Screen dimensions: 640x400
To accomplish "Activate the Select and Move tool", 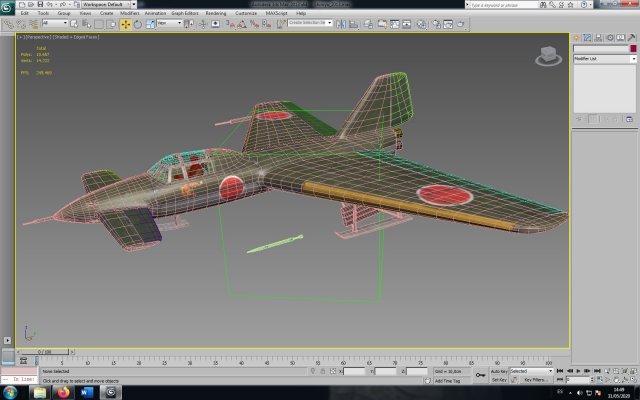I will [x=125, y=24].
